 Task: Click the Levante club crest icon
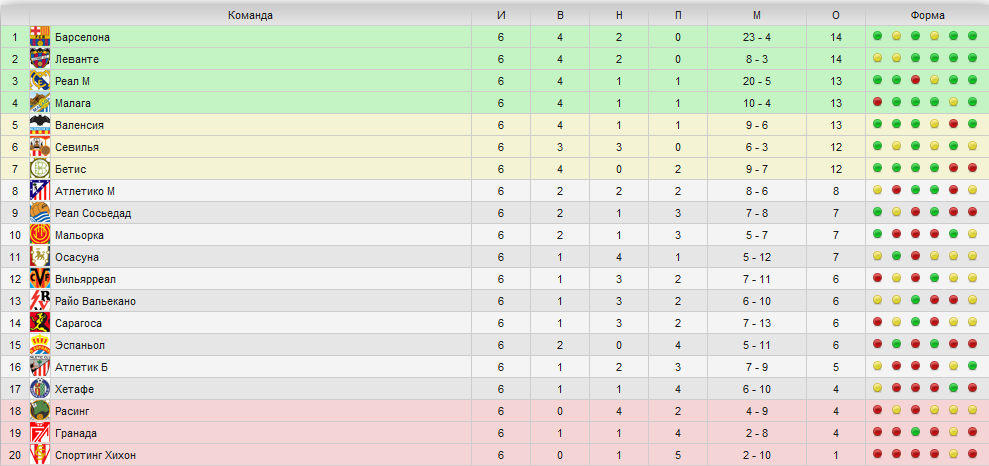(x=40, y=59)
